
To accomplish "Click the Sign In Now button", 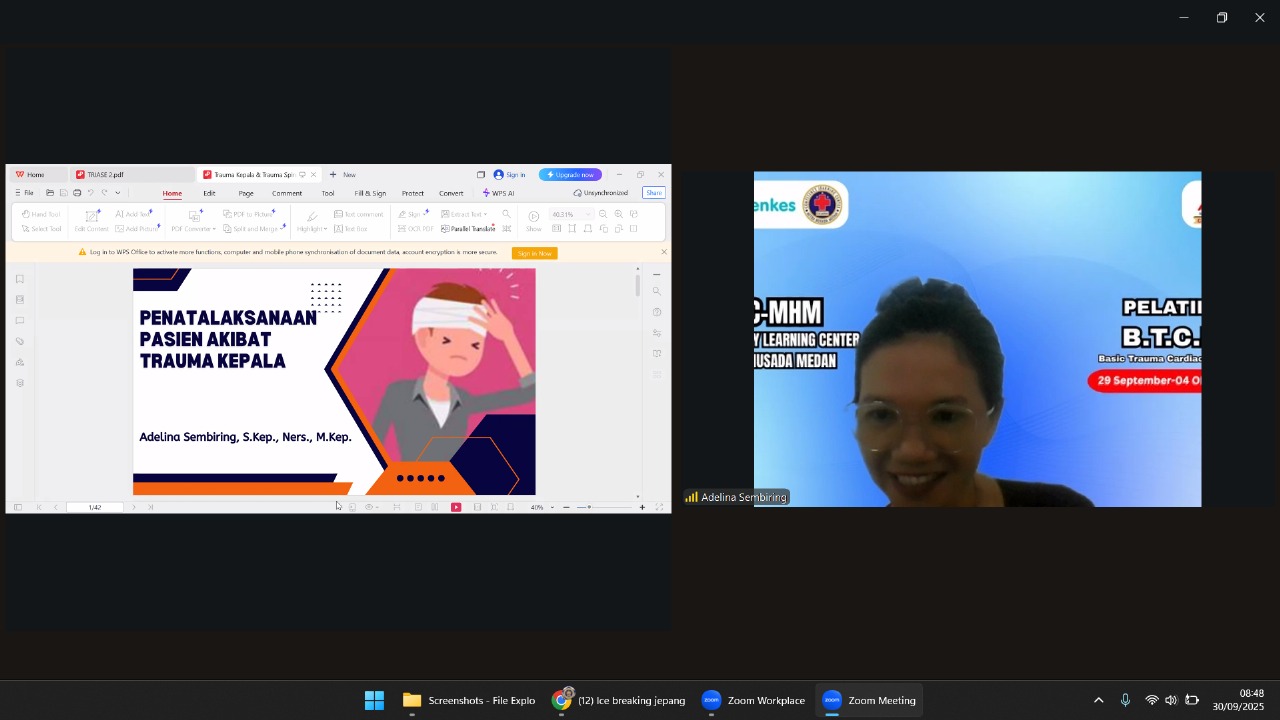I will coord(534,253).
